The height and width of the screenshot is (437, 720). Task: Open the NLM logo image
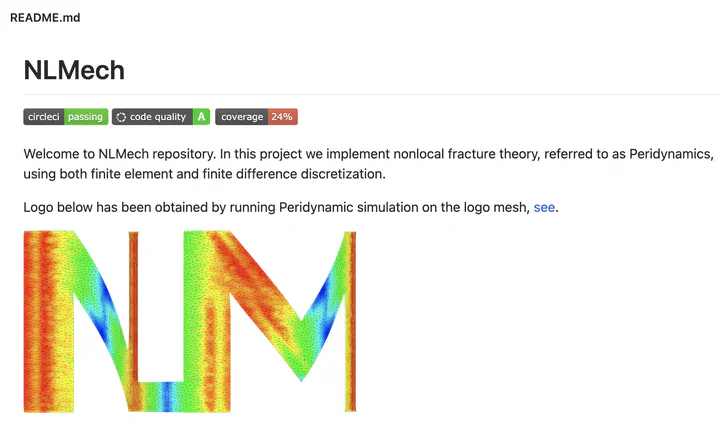pyautogui.click(x=190, y=321)
